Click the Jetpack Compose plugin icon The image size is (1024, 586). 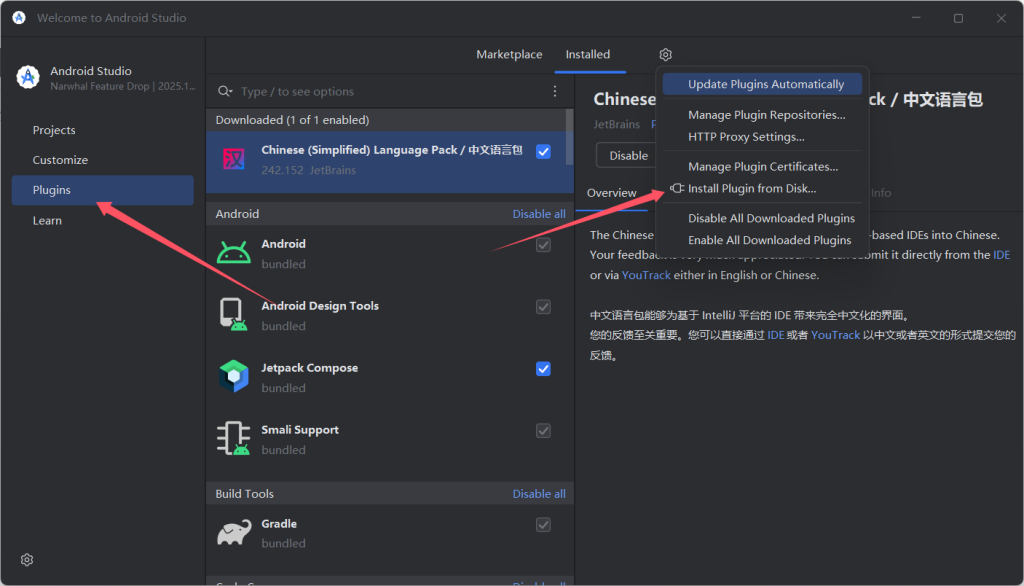pos(234,376)
